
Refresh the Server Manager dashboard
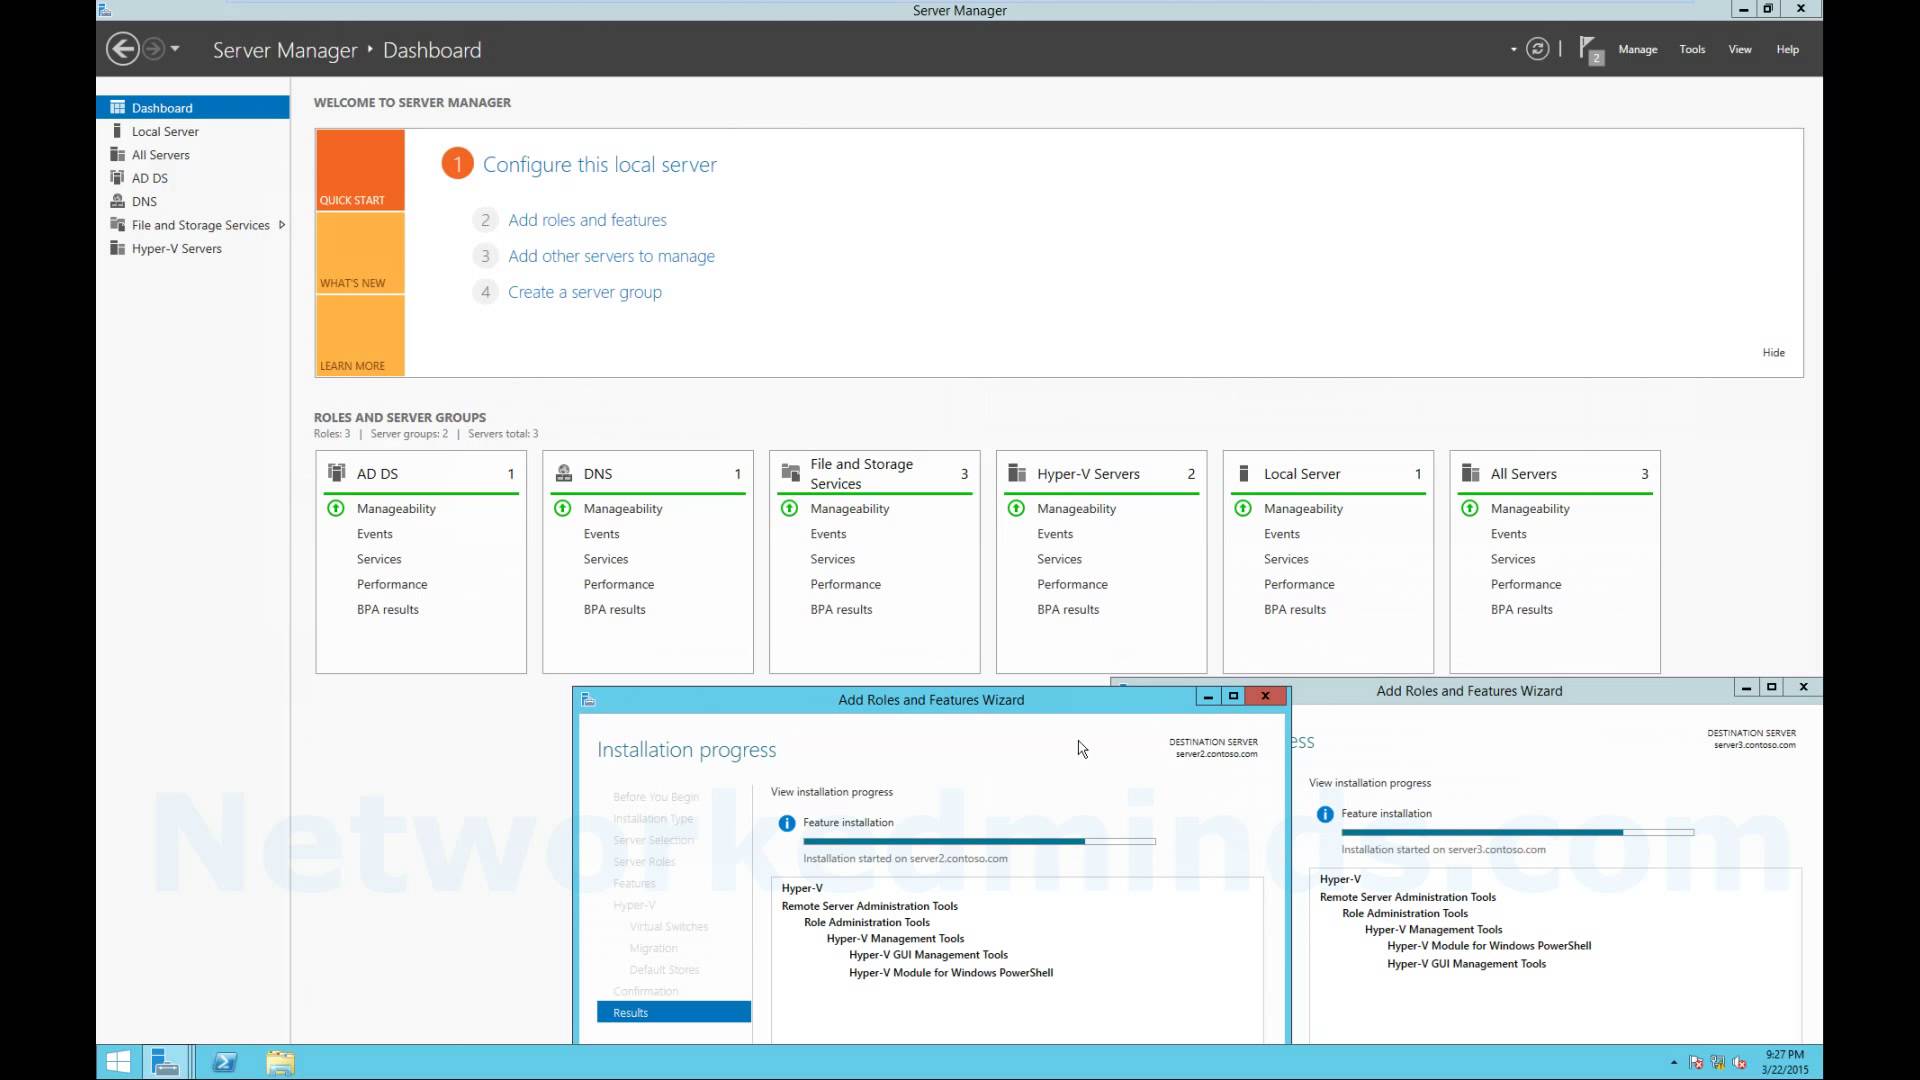coord(1538,49)
